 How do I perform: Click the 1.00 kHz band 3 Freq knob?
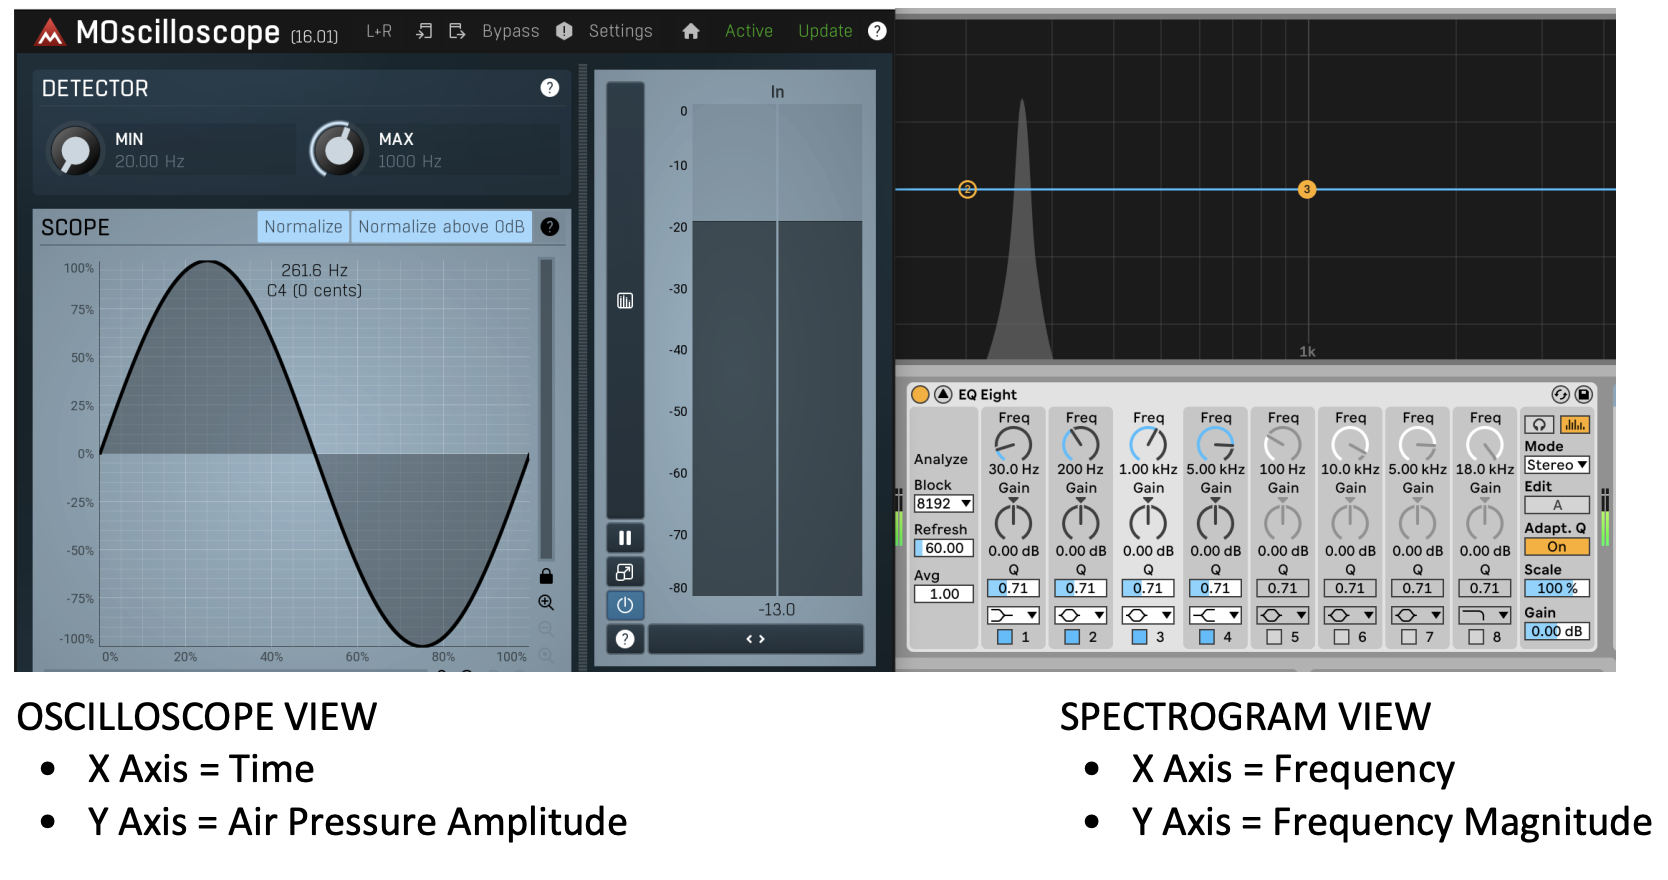[1148, 444]
